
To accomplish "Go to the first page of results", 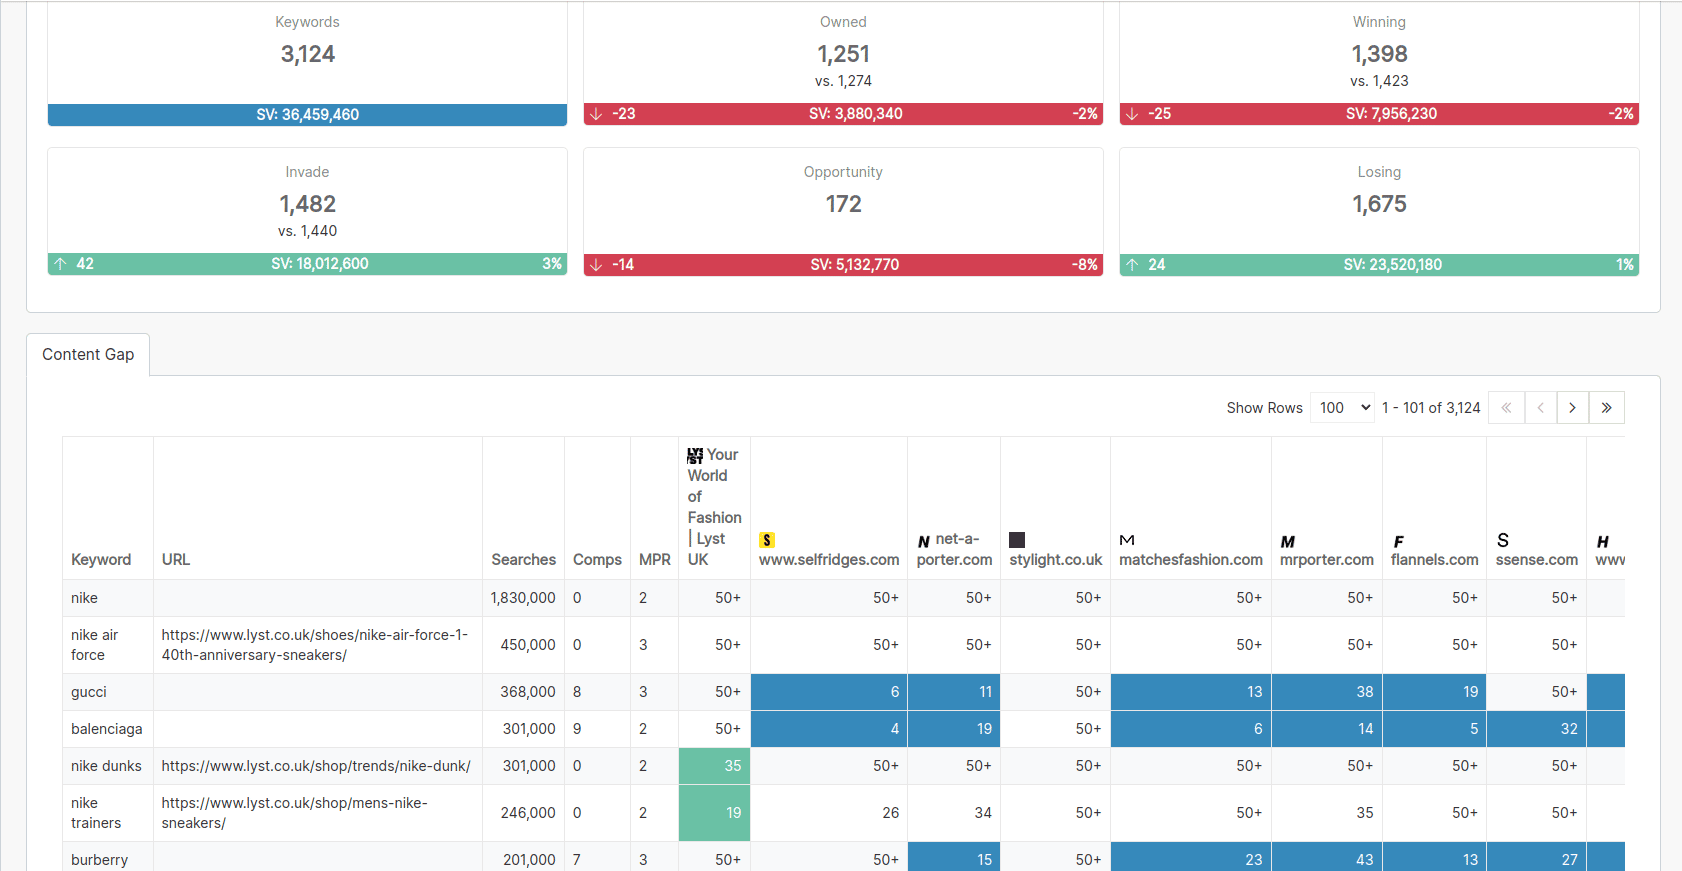I will (1506, 408).
